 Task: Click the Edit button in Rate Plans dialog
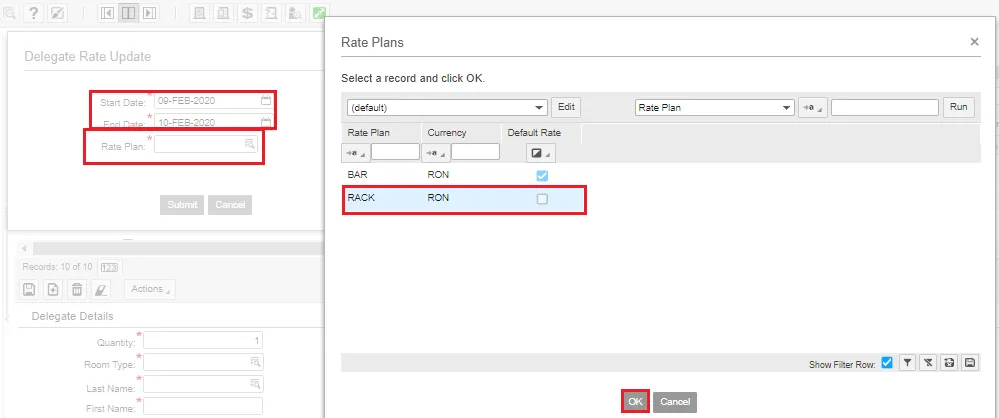[566, 107]
